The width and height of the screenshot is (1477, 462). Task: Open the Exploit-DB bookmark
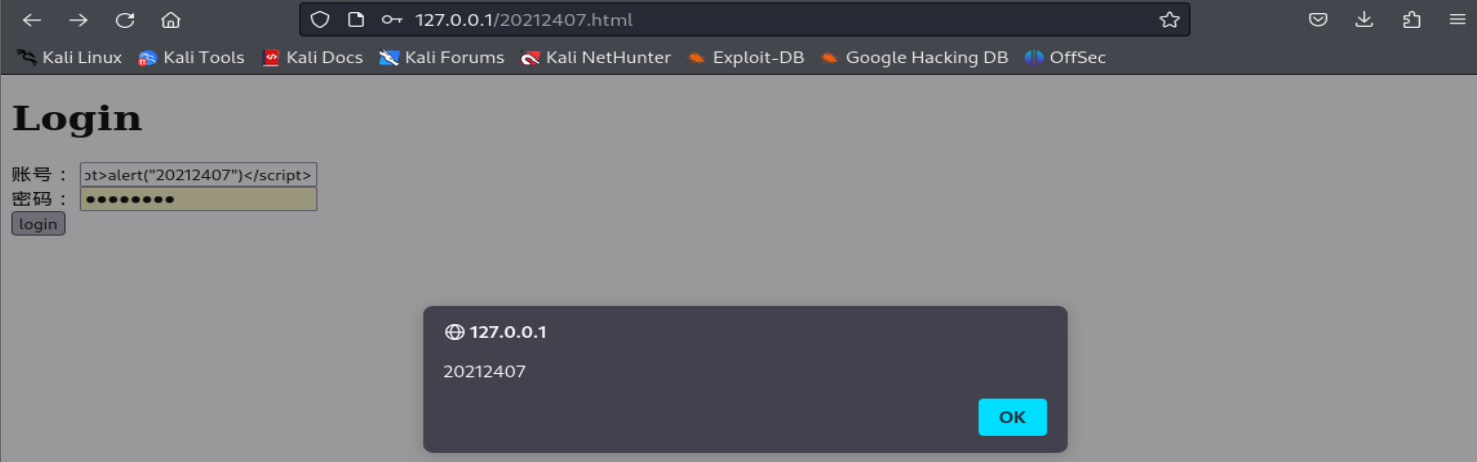click(746, 58)
